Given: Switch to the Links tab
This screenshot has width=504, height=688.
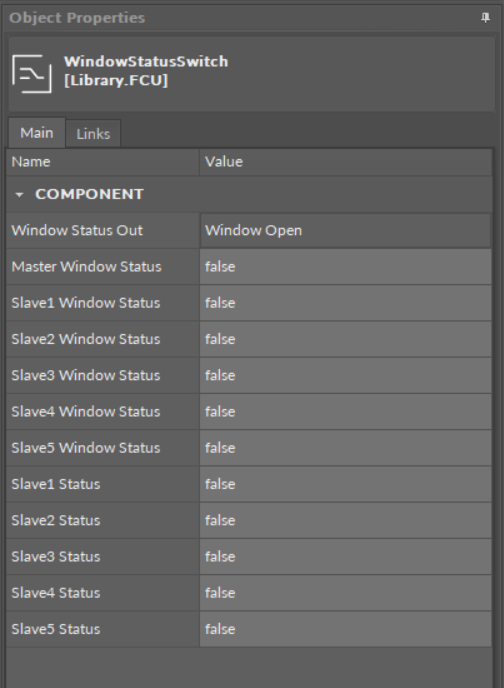Looking at the screenshot, I should pyautogui.click(x=93, y=134).
